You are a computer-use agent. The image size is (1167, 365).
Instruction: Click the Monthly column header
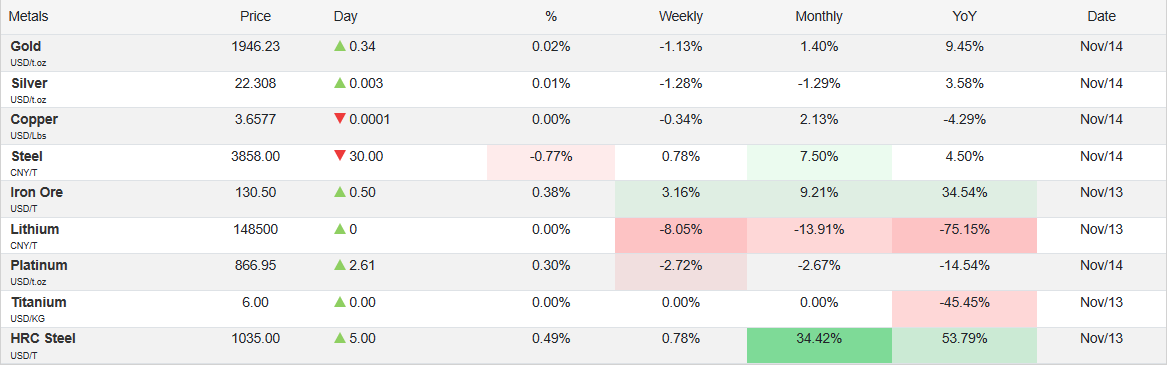point(819,16)
